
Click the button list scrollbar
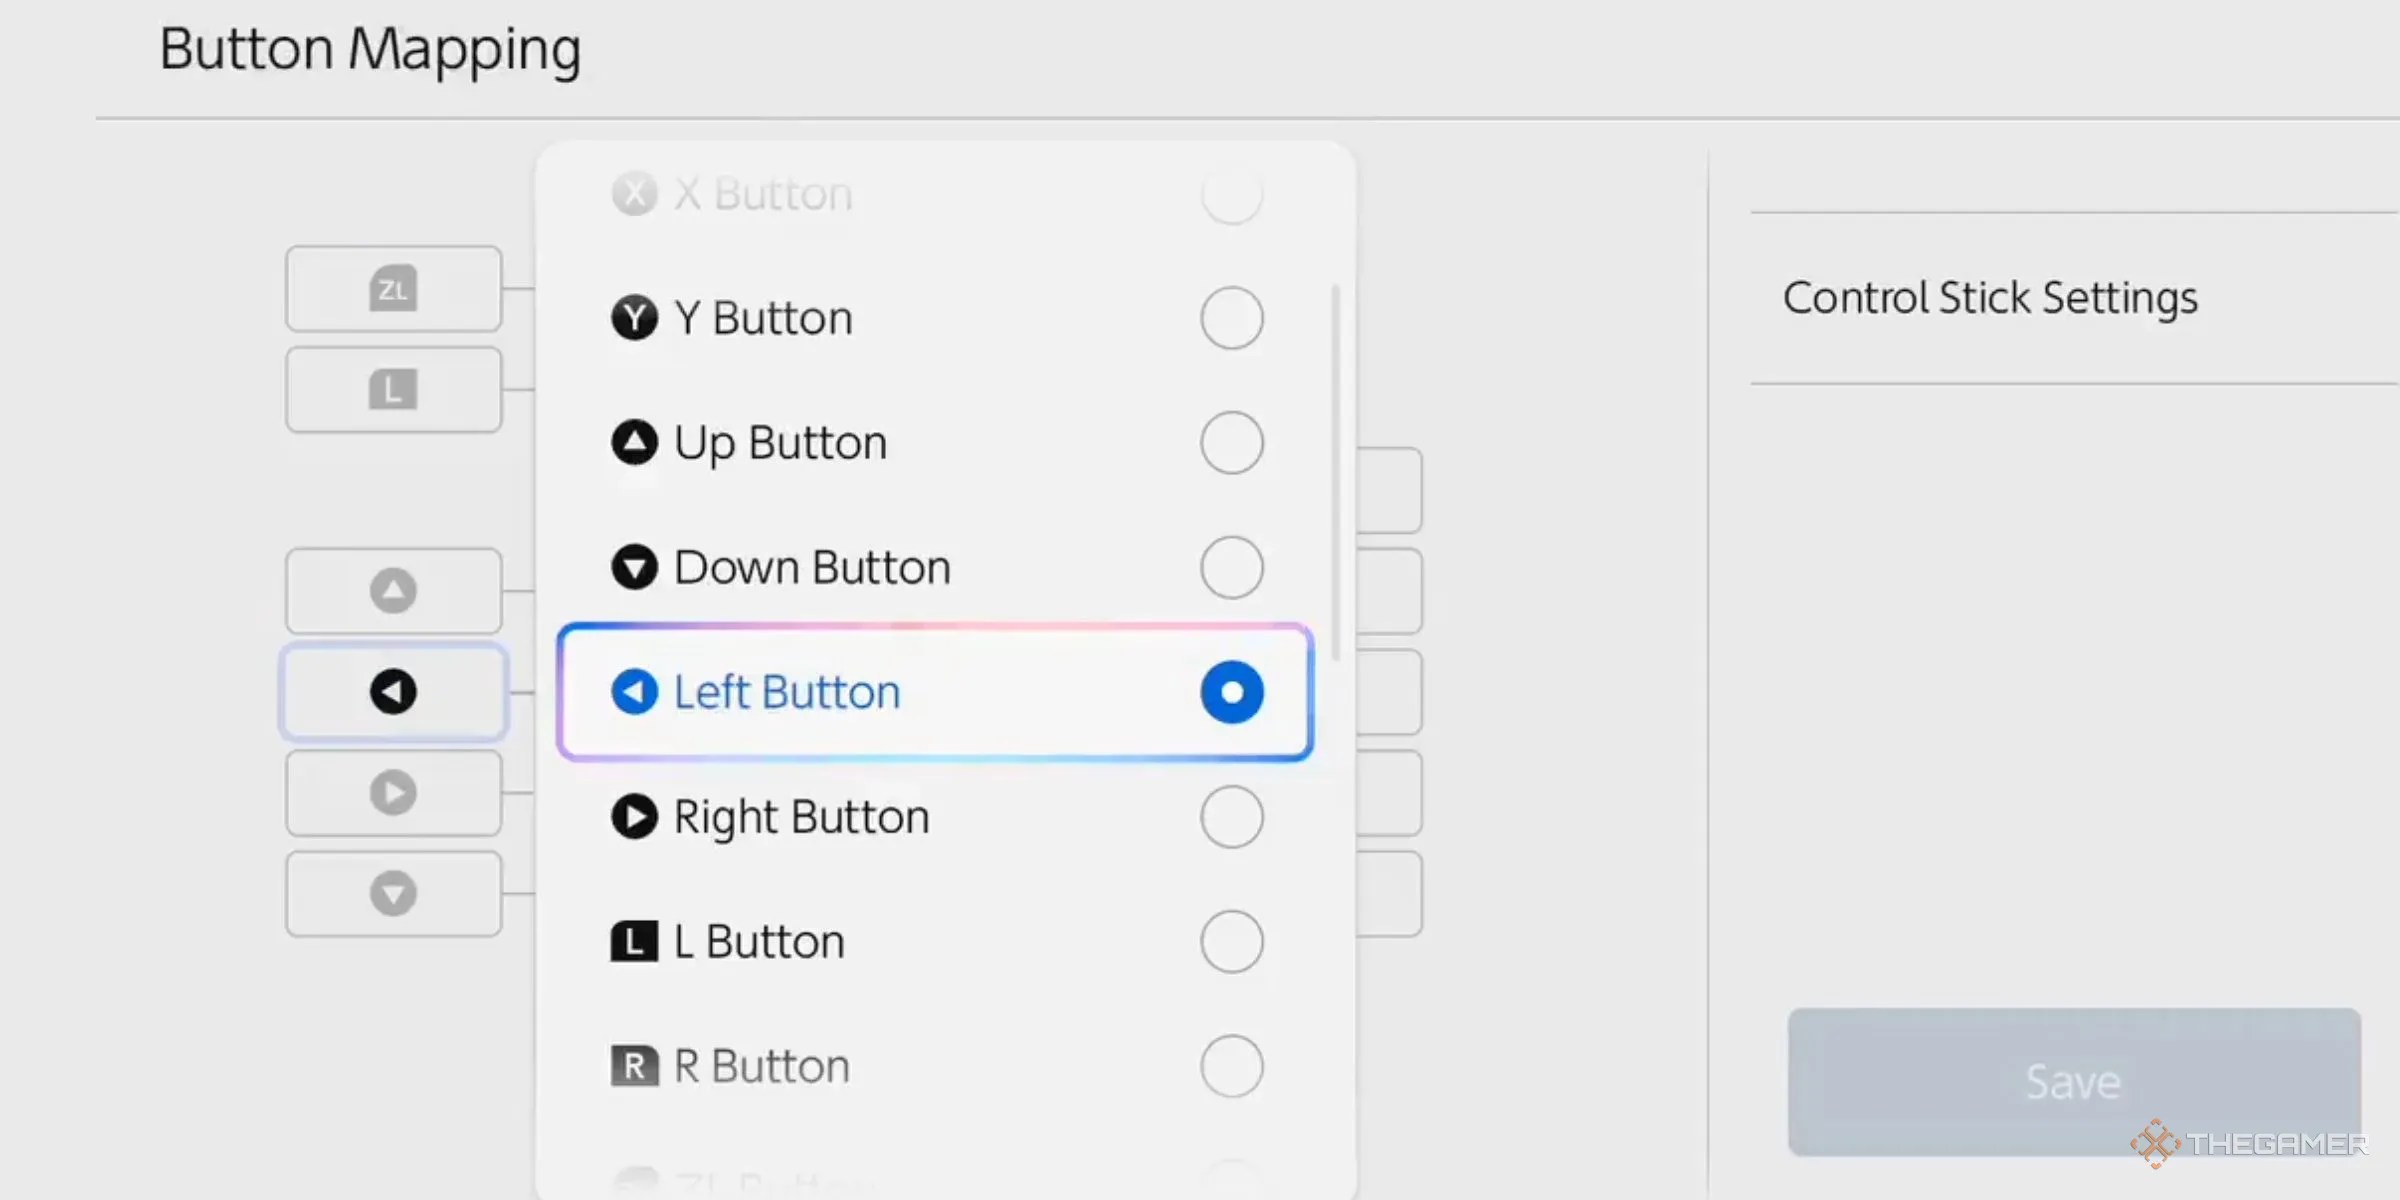tap(1336, 470)
